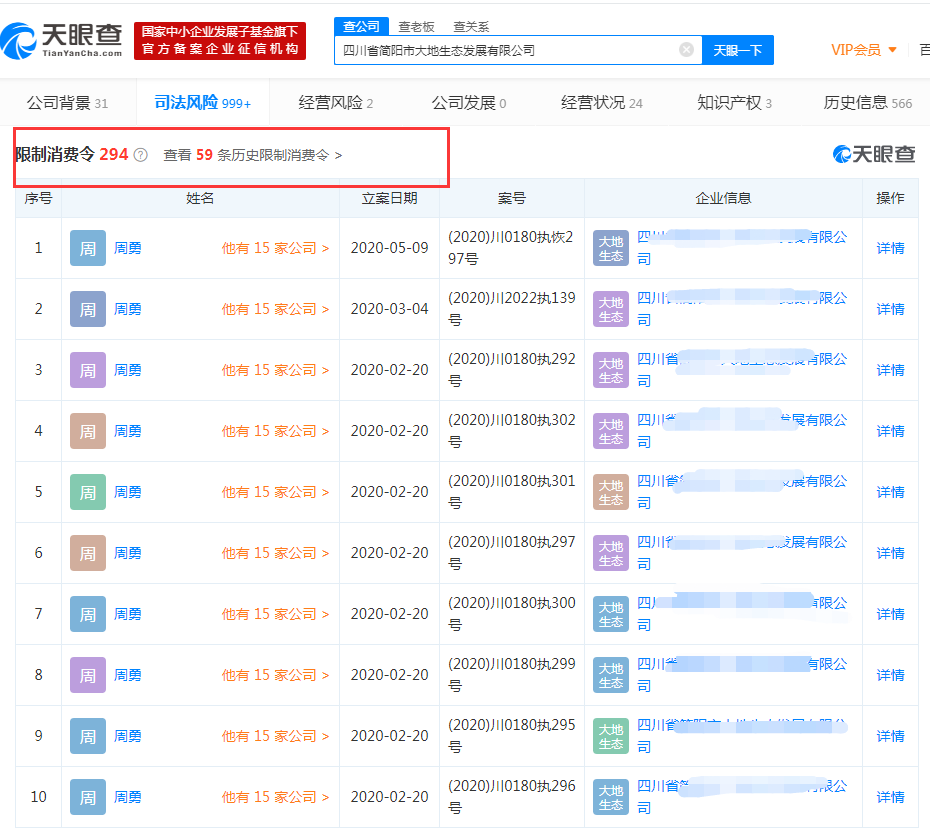Expand 他有 15 家公司 in row 7
930x831 pixels.
pos(275,614)
